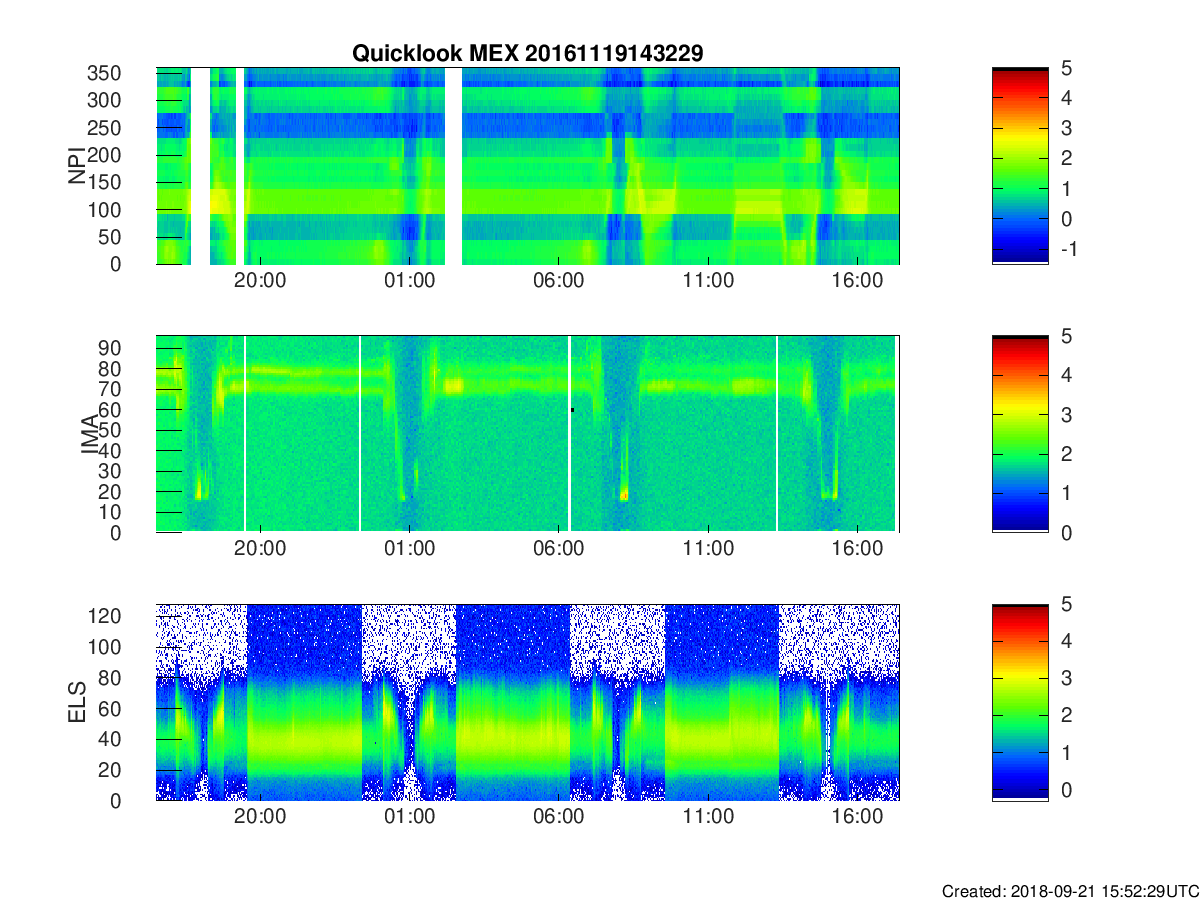Click the 20:00 tick under NPI plot
The height and width of the screenshot is (900, 1200).
pyautogui.click(x=260, y=281)
